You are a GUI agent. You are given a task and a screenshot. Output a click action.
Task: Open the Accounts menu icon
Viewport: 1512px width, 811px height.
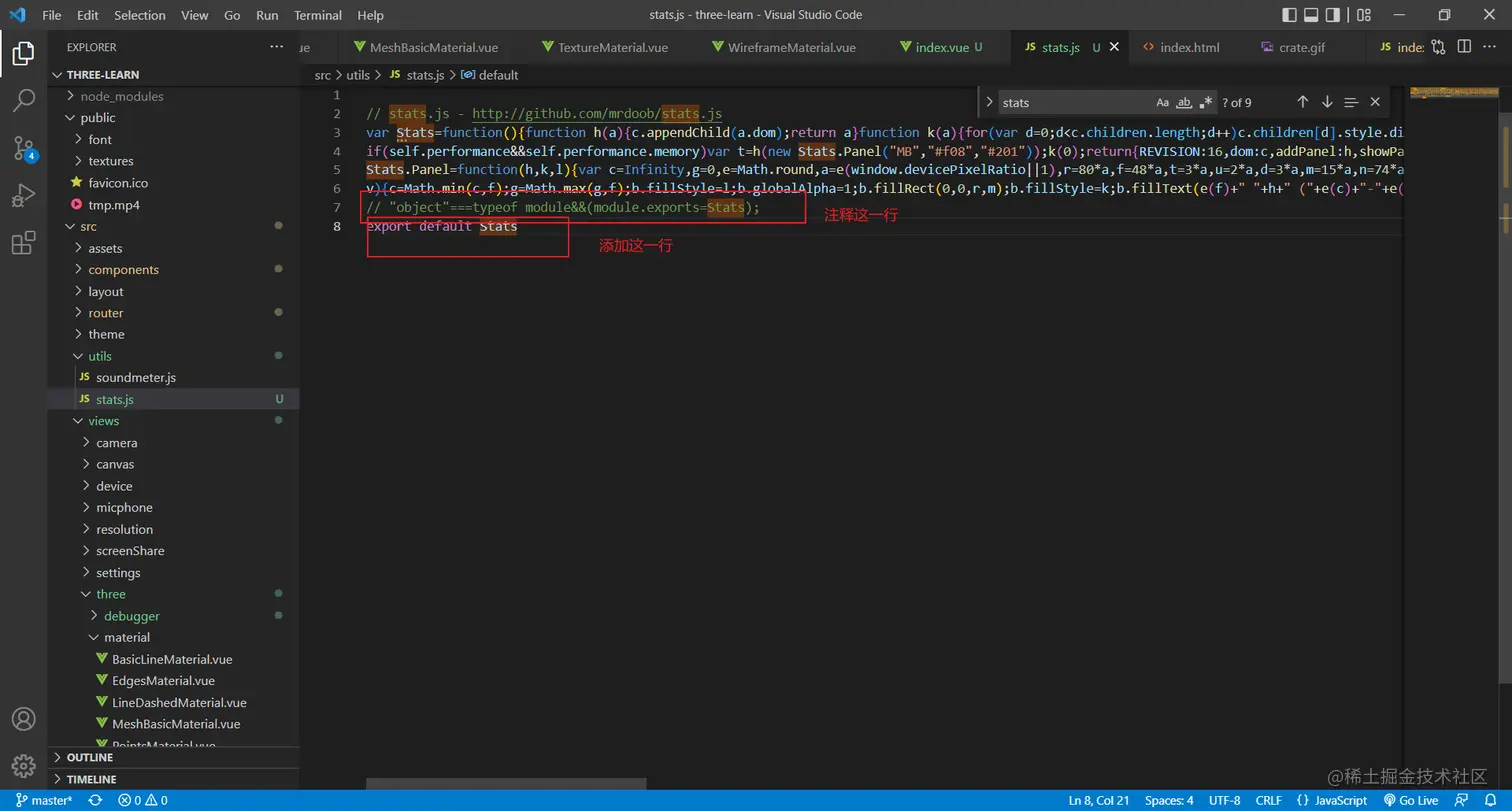pos(23,719)
